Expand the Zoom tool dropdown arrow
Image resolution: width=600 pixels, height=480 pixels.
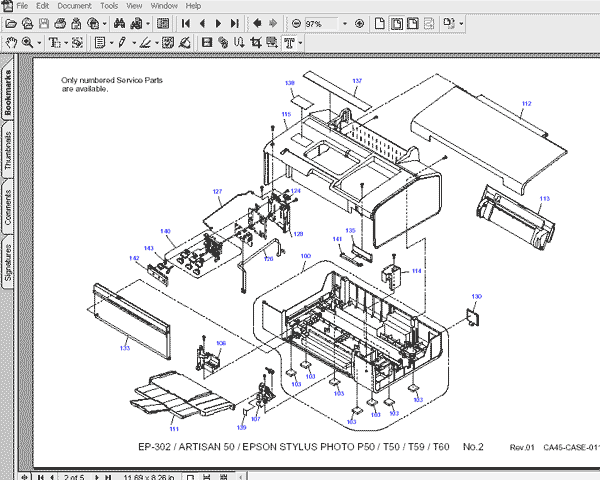[38, 42]
